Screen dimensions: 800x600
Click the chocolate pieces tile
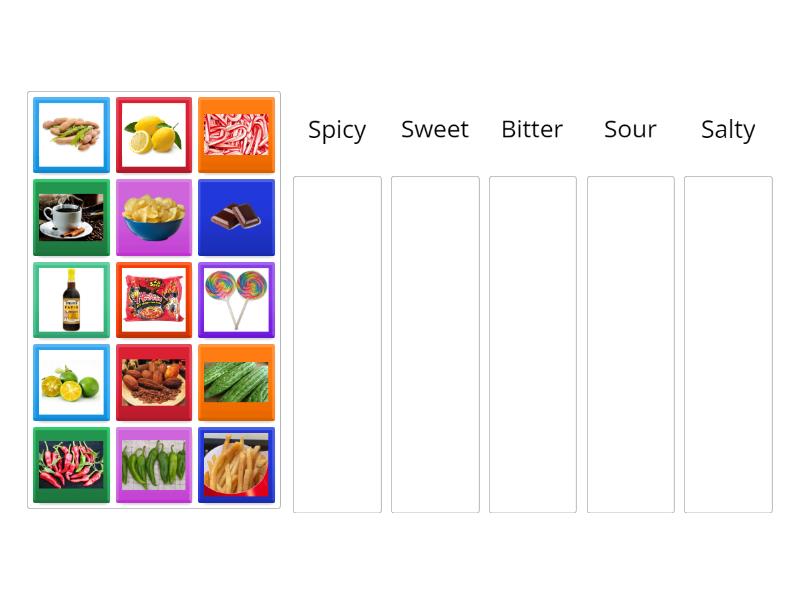pos(236,217)
